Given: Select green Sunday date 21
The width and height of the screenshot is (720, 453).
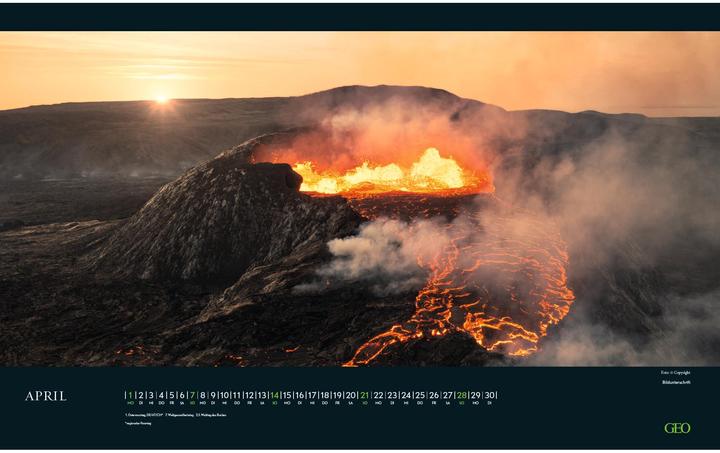Looking at the screenshot, I should (x=365, y=395).
